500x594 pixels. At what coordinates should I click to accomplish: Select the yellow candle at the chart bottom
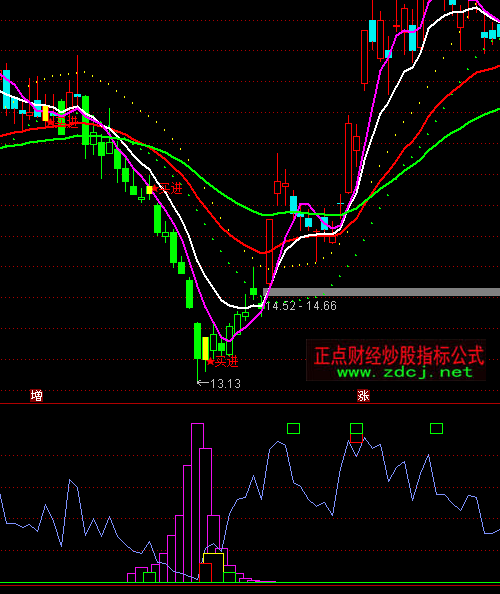coord(206,349)
